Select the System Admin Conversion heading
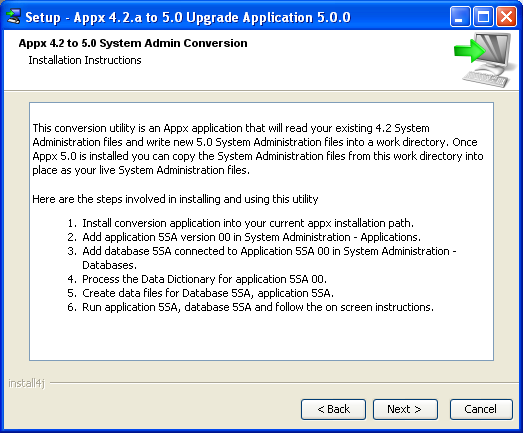The width and height of the screenshot is (523, 433). pyautogui.click(x=133, y=43)
